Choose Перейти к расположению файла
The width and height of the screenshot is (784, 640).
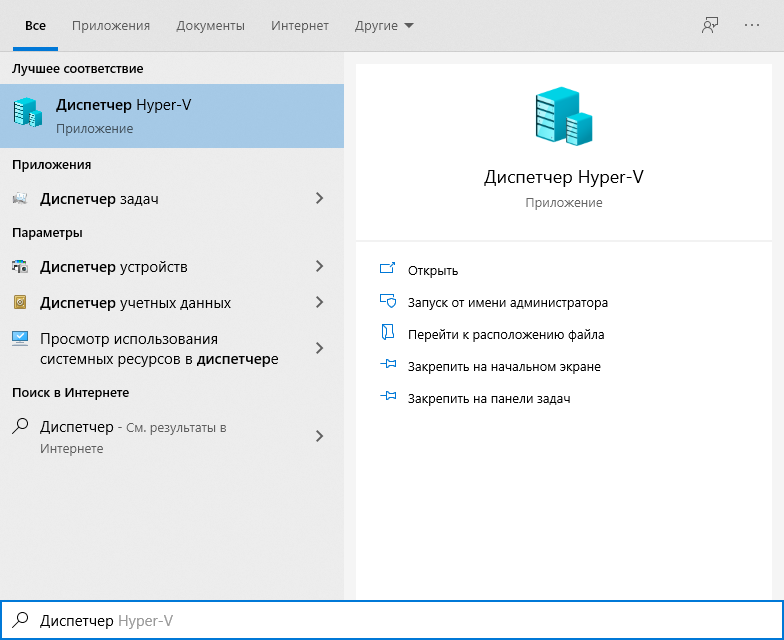pos(506,334)
